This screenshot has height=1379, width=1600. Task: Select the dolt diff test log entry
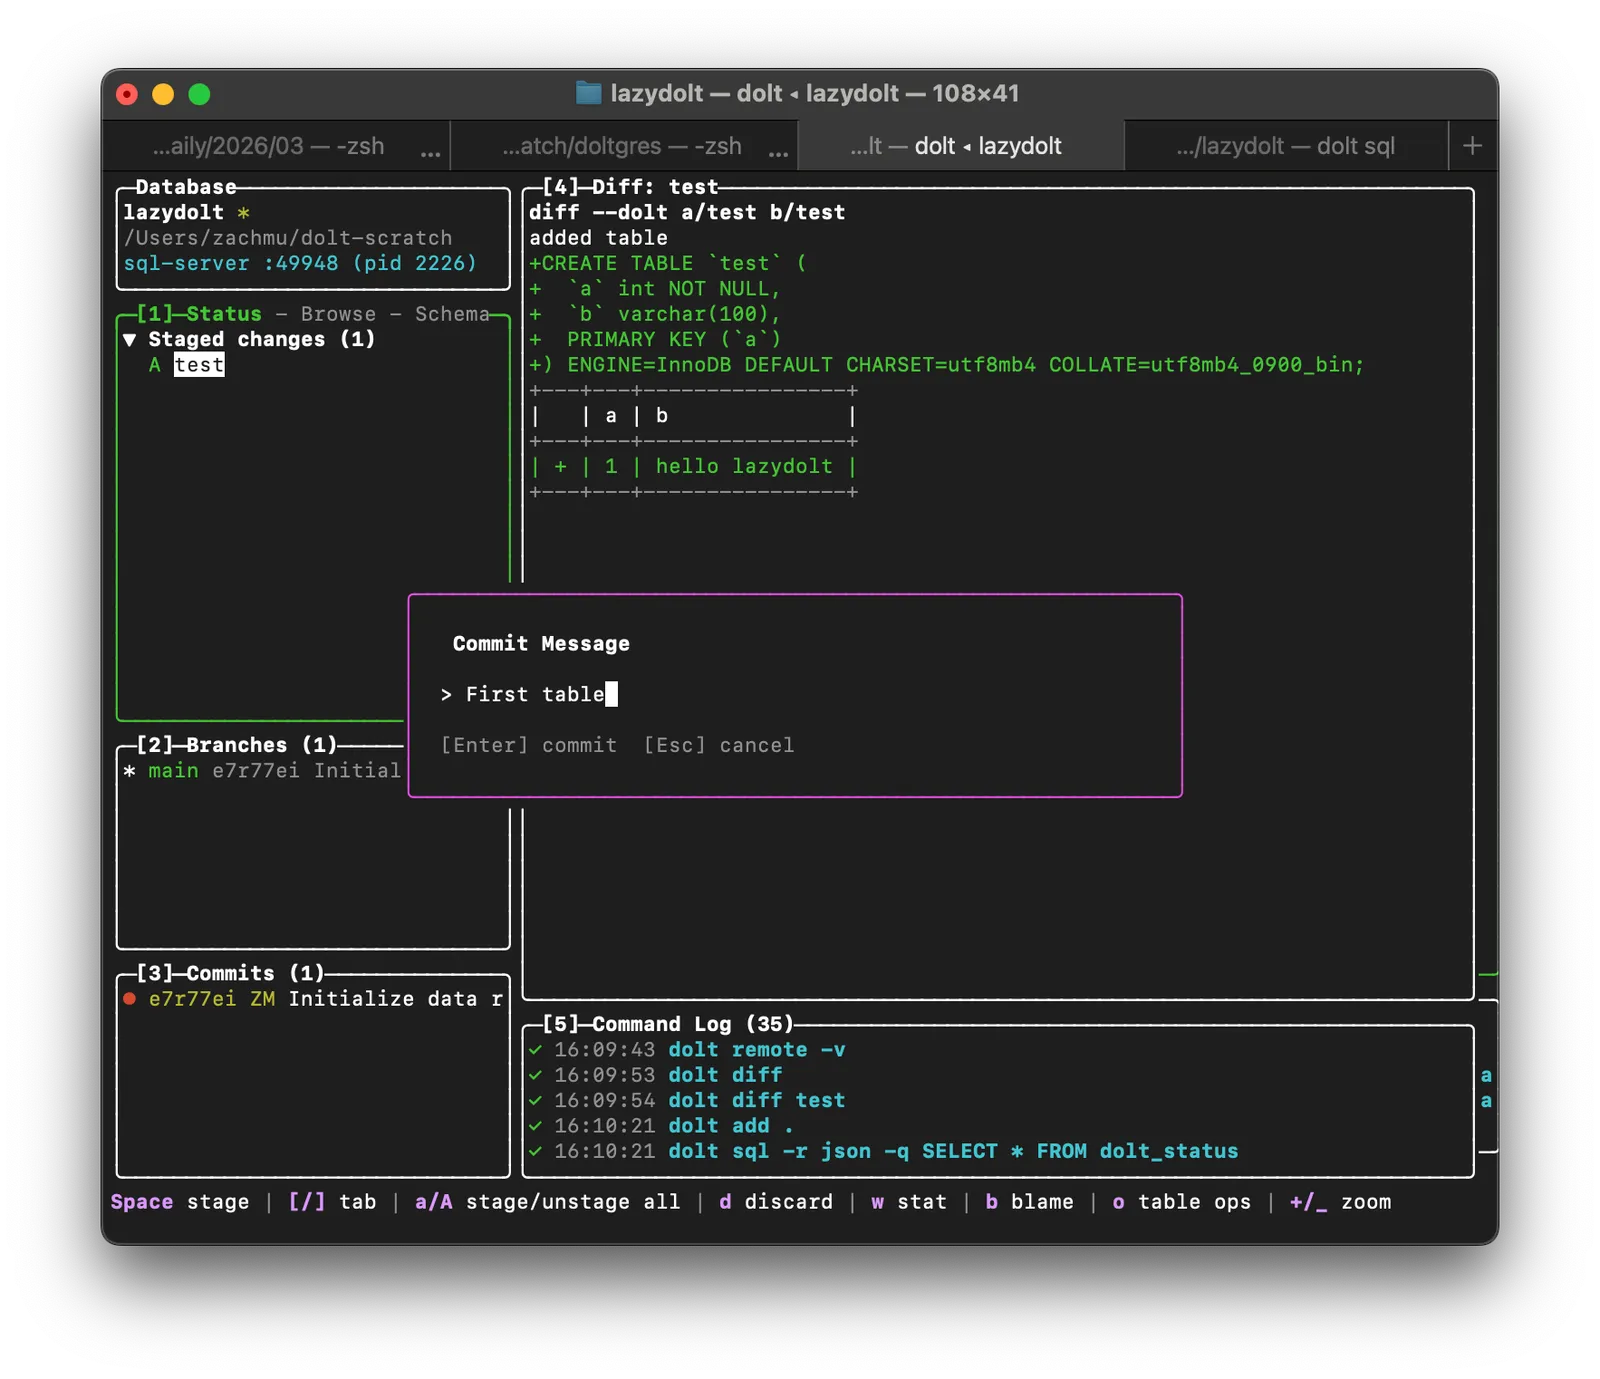pyautogui.click(x=756, y=1101)
